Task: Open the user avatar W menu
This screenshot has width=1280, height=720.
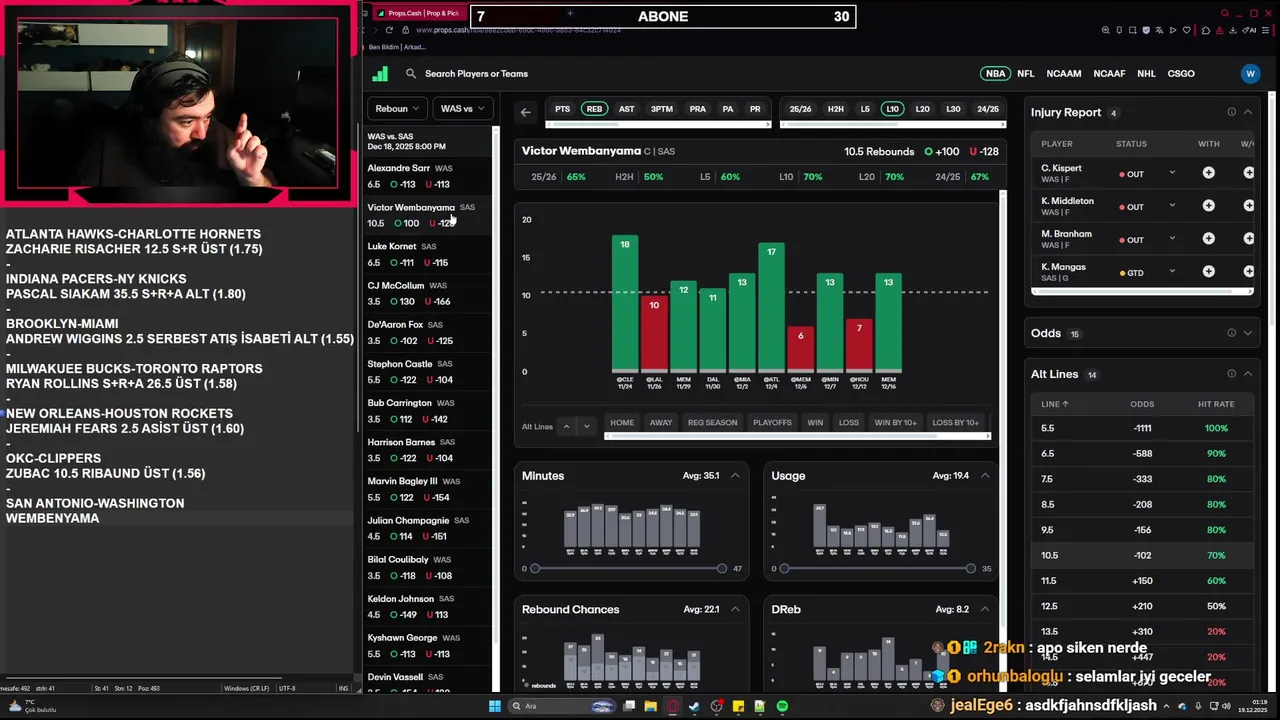Action: coord(1250,73)
